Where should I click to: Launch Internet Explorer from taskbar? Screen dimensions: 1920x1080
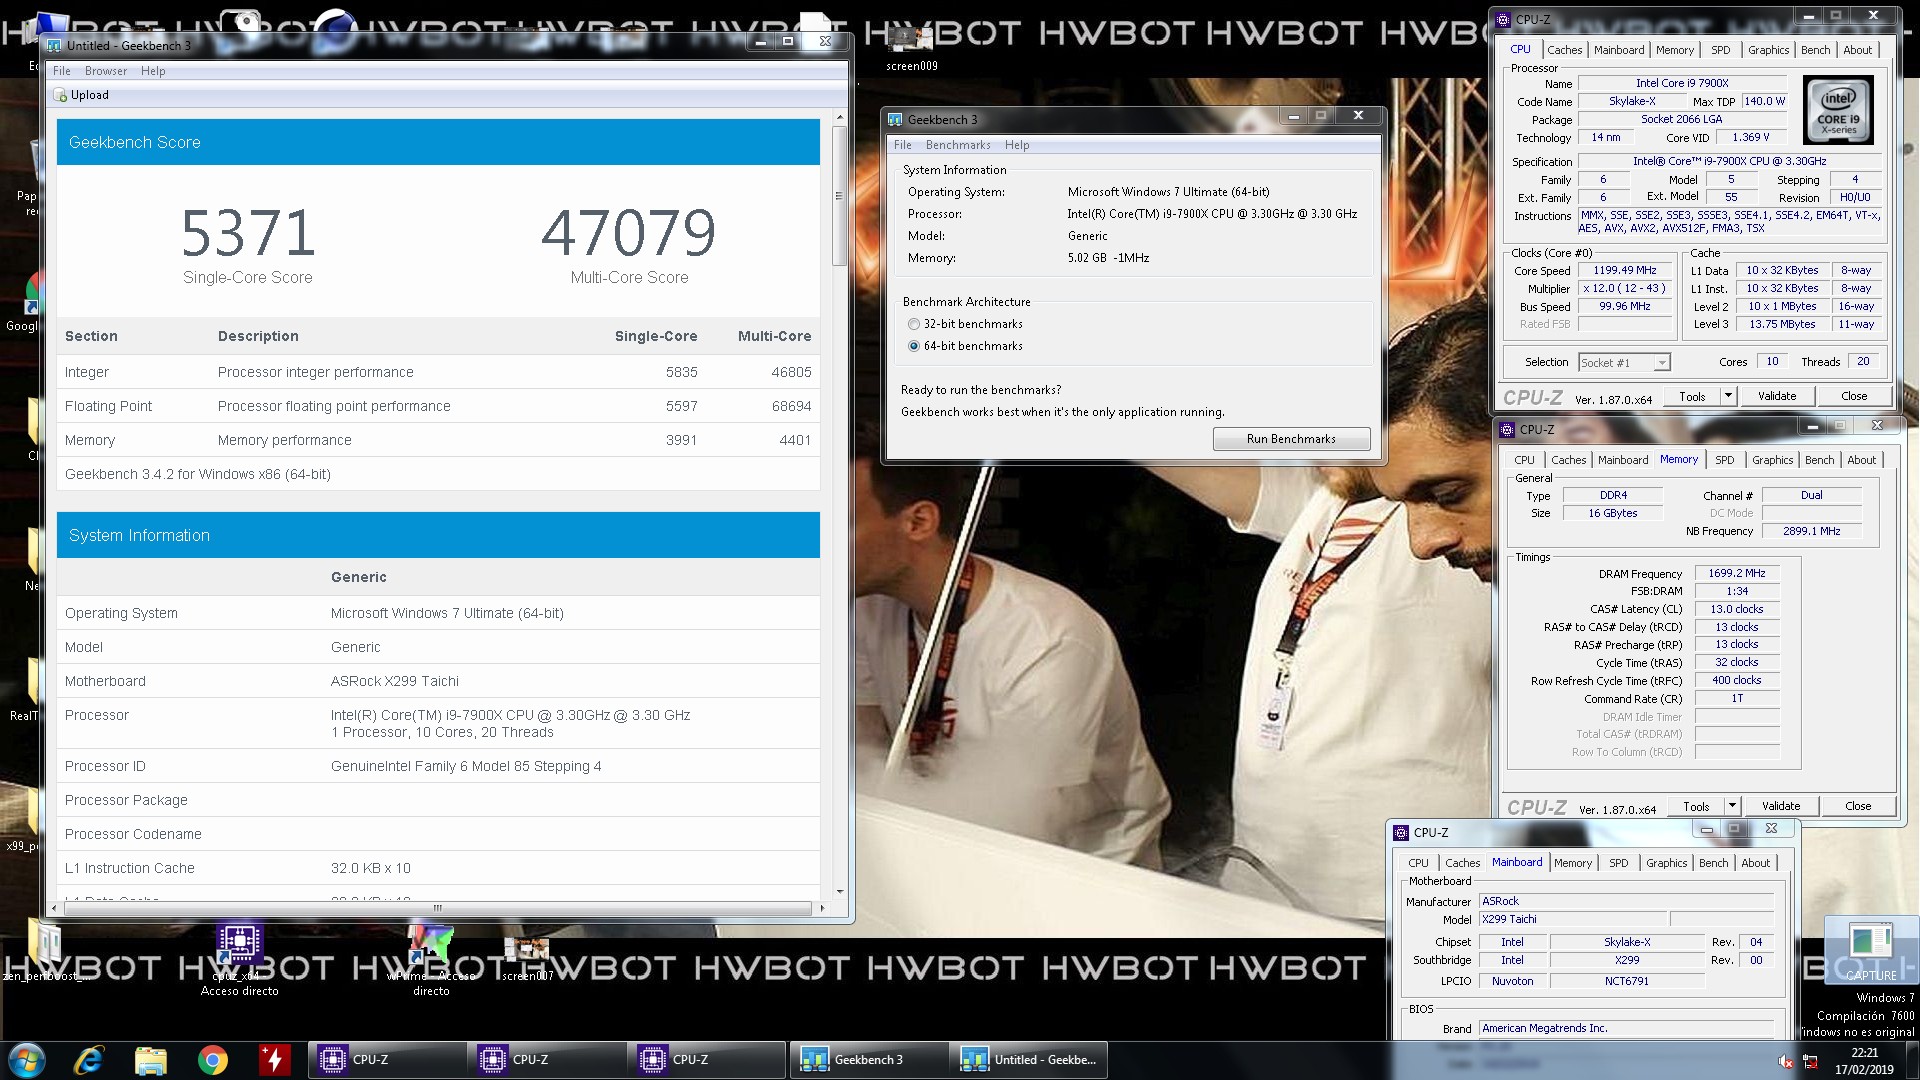[89, 1060]
